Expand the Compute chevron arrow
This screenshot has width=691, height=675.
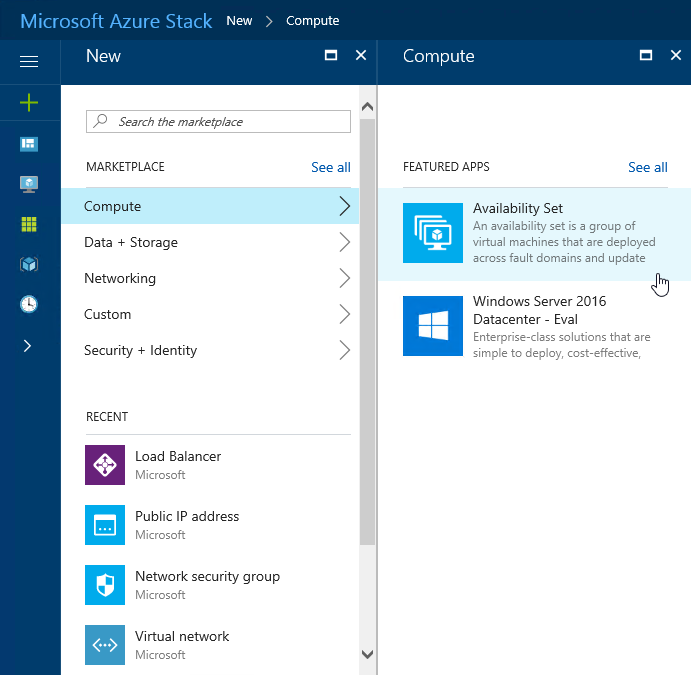click(x=345, y=206)
